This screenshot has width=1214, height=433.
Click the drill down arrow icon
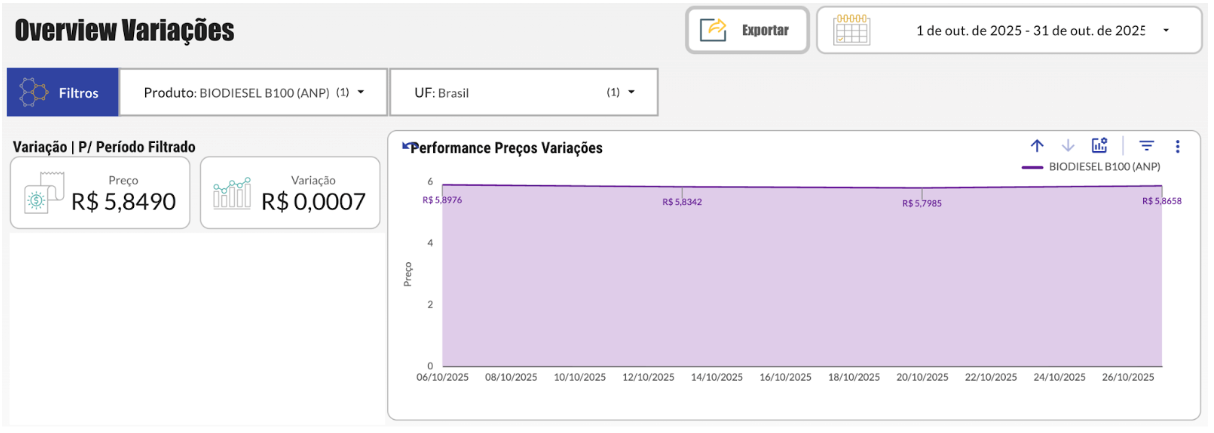pos(1068,147)
